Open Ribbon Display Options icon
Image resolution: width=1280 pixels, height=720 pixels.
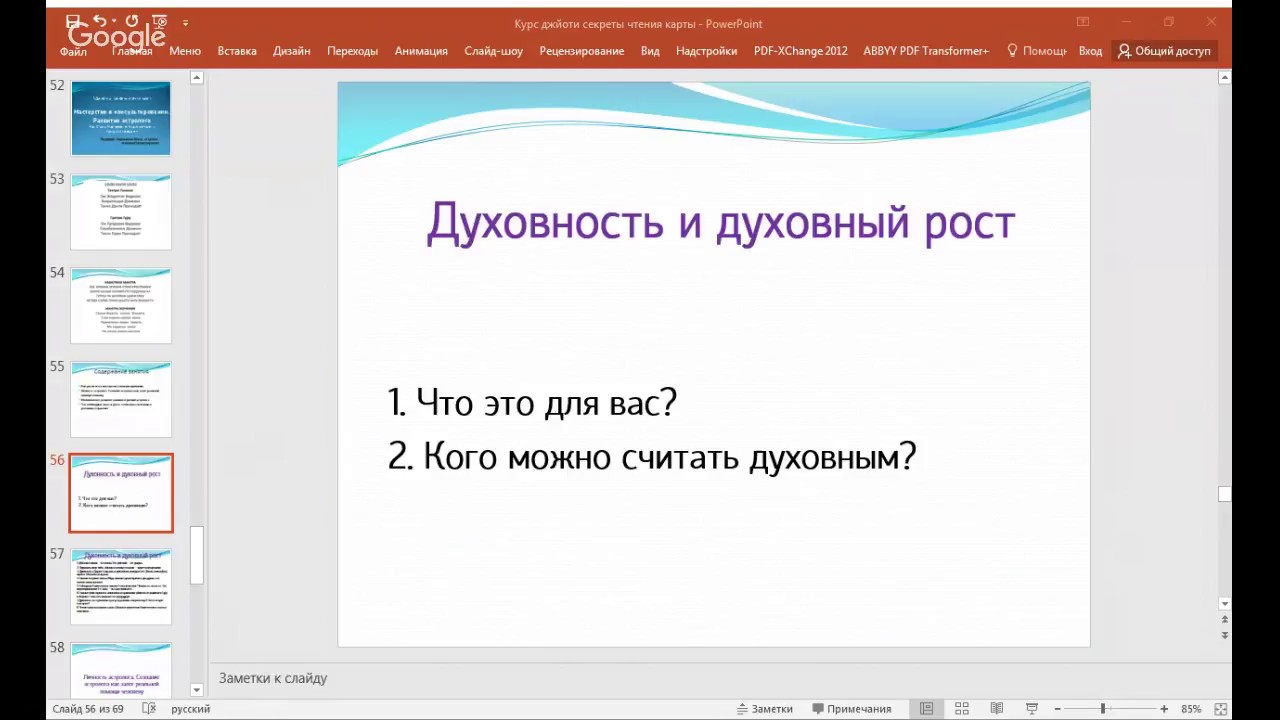click(1083, 22)
